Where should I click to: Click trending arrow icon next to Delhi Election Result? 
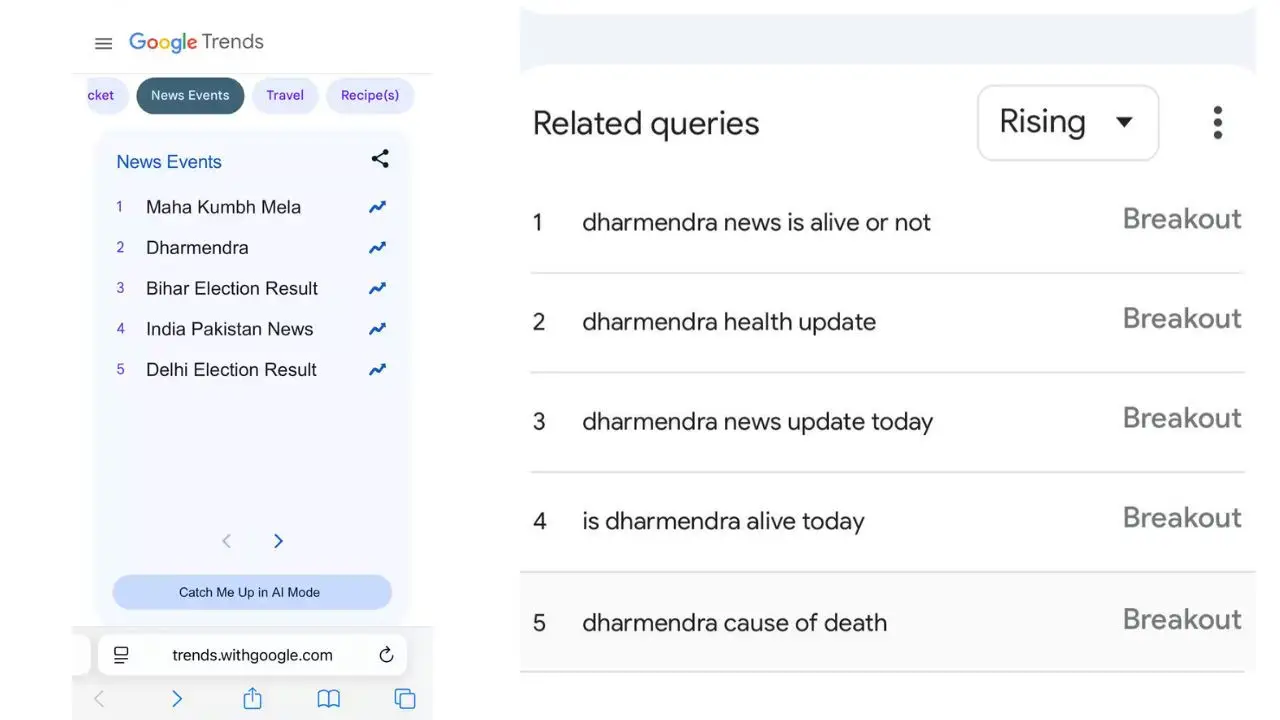point(377,369)
